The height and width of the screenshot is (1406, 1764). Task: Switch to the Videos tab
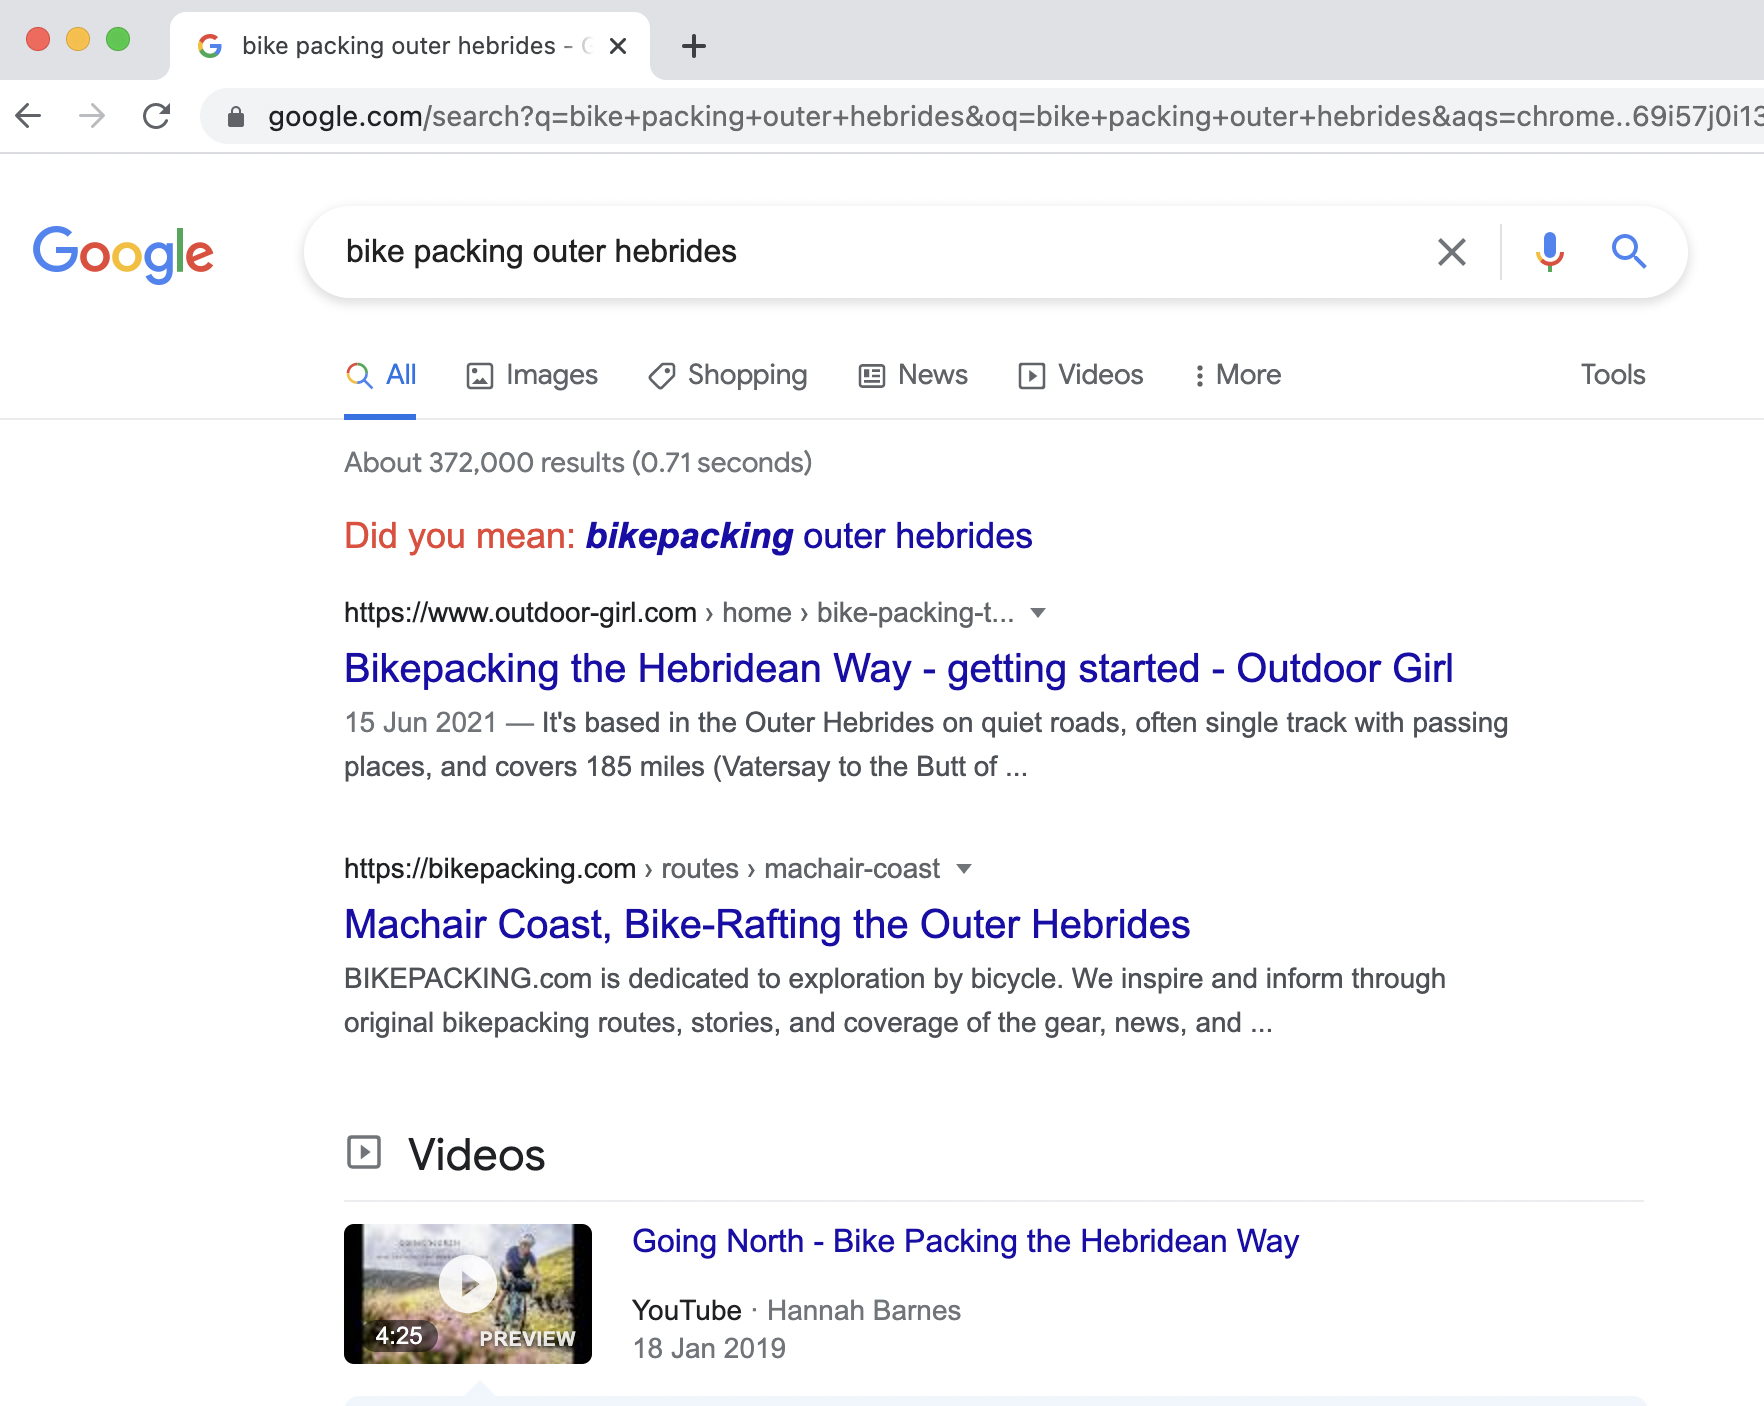[1080, 375]
